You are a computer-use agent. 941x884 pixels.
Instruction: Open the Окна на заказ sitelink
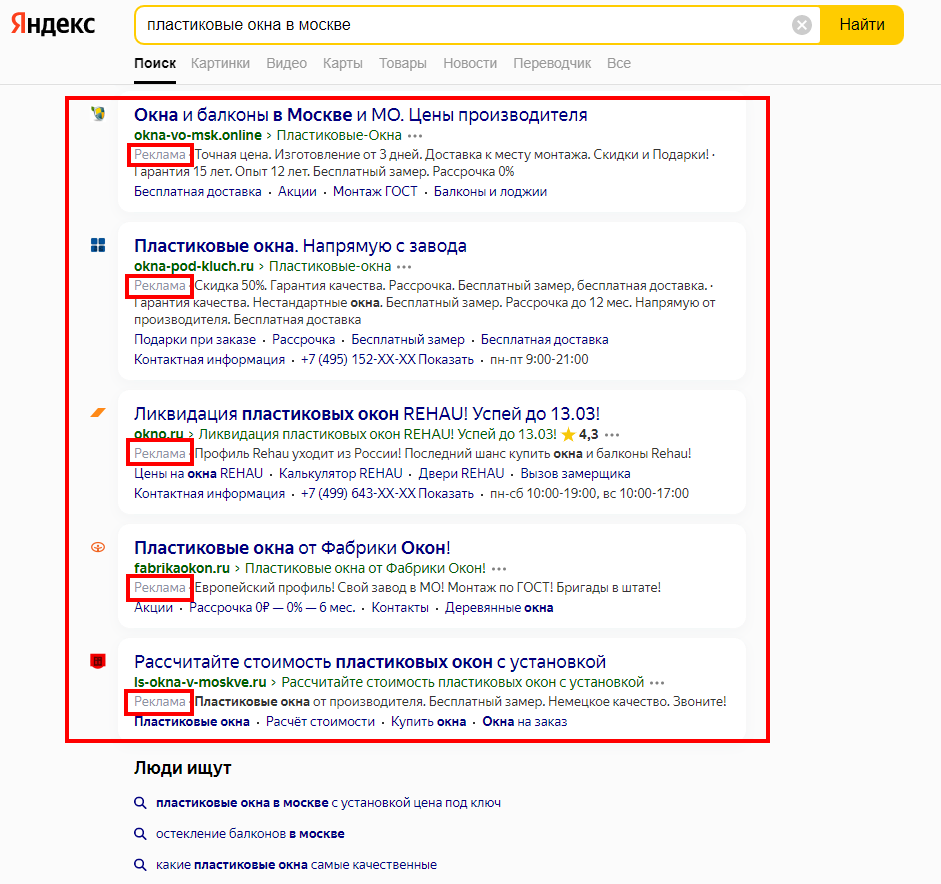525,721
